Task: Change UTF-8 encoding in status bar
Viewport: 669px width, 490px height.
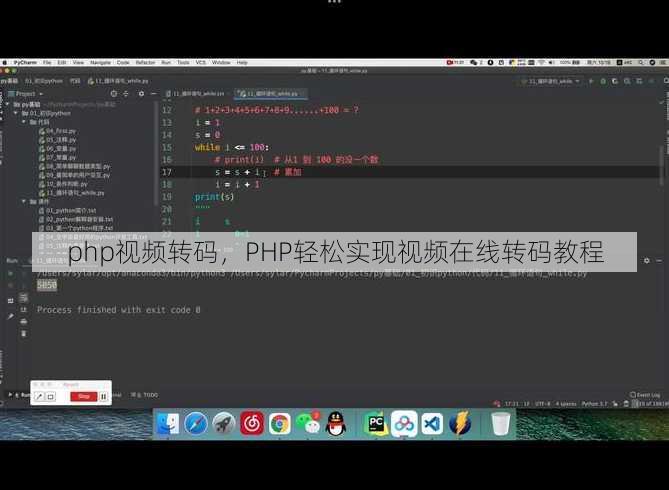Action: pyautogui.click(x=543, y=404)
